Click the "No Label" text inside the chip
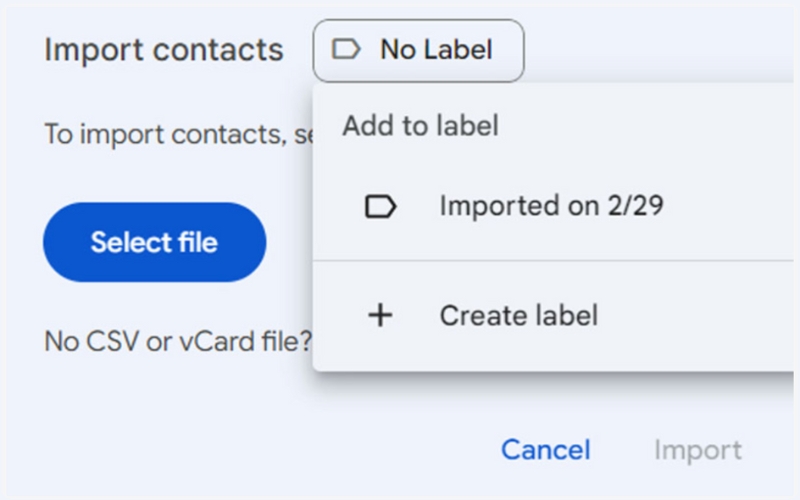Viewport: 800px width, 500px height. pyautogui.click(x=436, y=50)
